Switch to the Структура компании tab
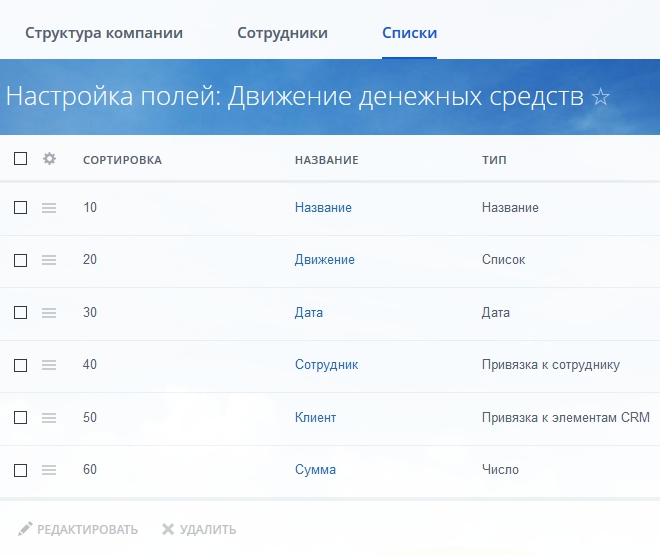Image resolution: width=660 pixels, height=555 pixels. tap(104, 33)
